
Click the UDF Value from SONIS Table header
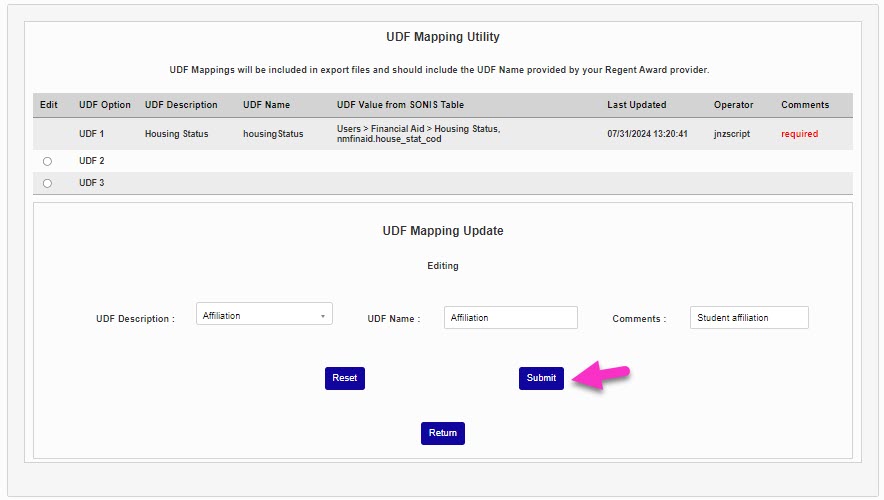tap(400, 105)
